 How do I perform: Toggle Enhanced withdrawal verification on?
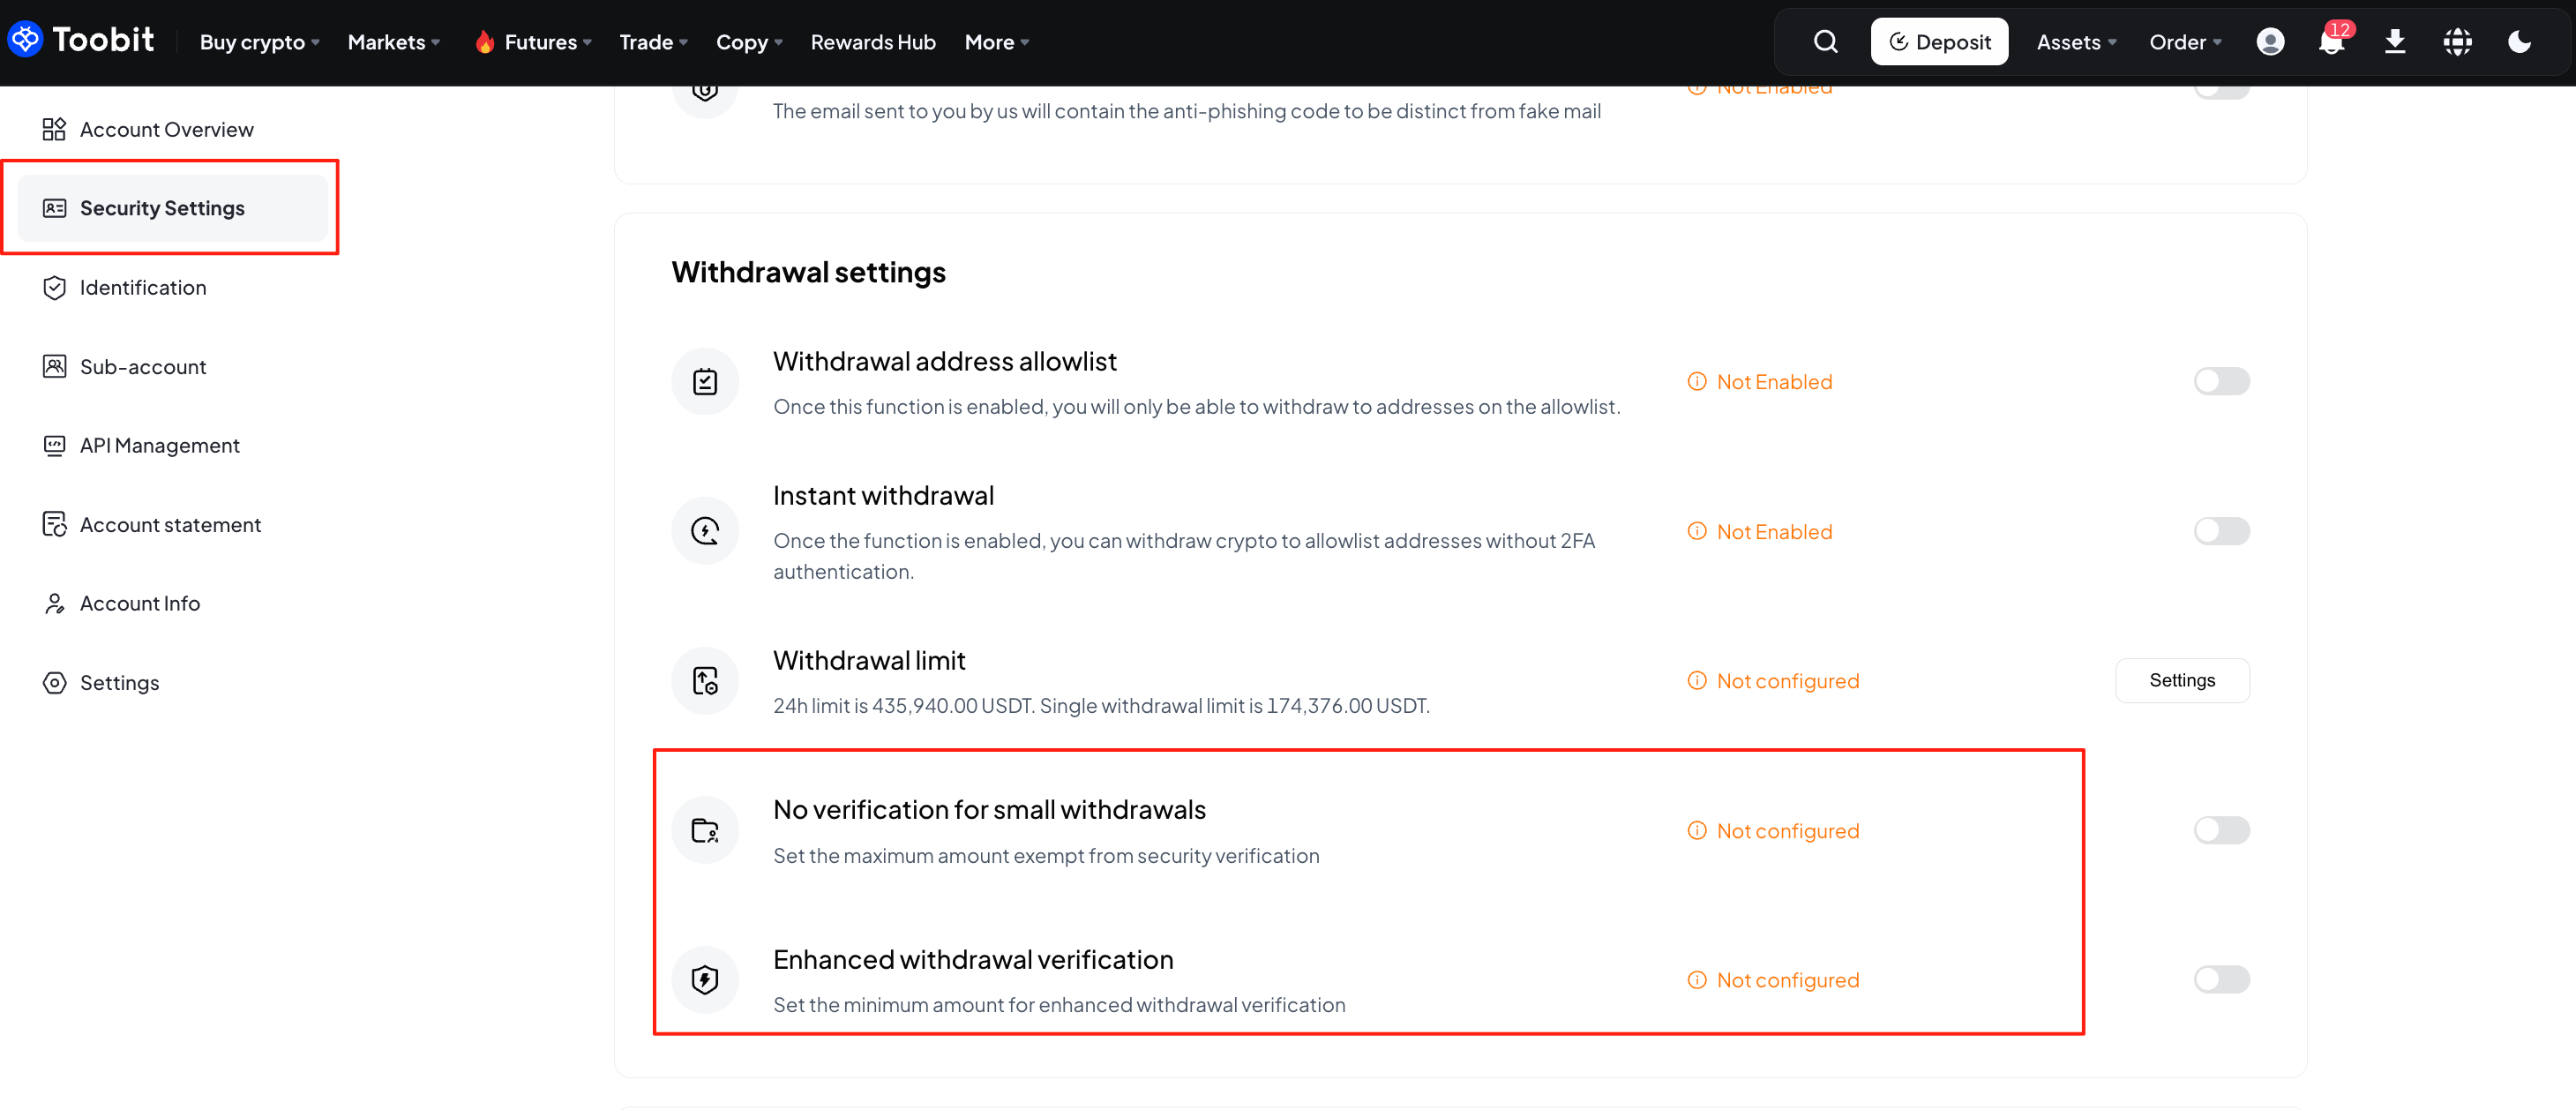click(2221, 979)
